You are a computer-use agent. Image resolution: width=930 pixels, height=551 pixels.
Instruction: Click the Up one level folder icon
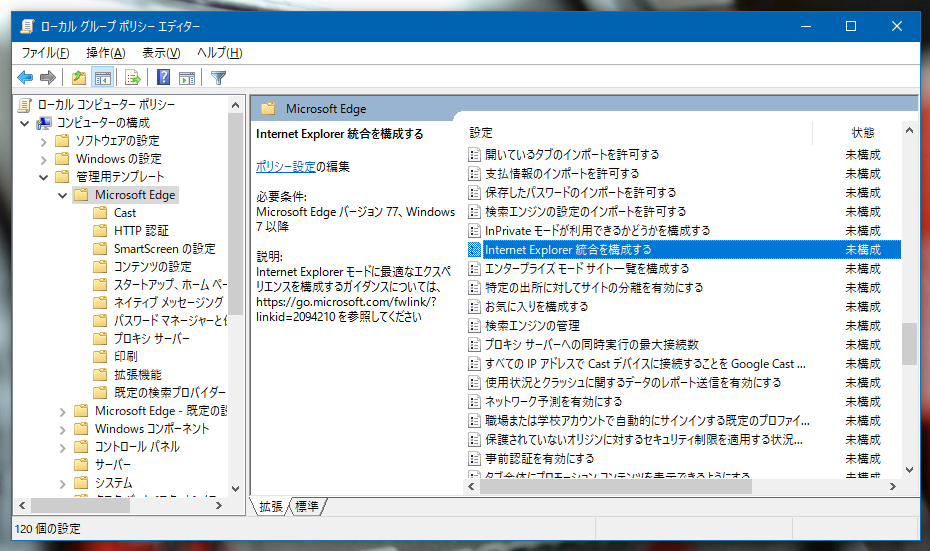(x=79, y=77)
